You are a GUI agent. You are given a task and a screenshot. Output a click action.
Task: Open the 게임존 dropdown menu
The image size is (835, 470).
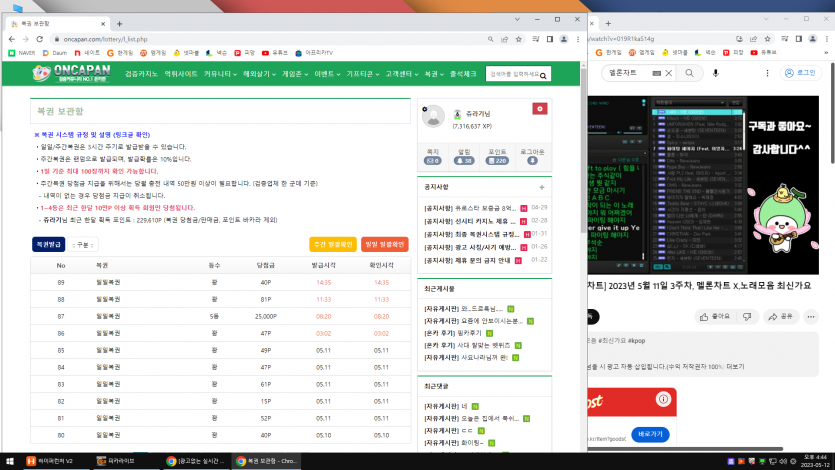[294, 74]
